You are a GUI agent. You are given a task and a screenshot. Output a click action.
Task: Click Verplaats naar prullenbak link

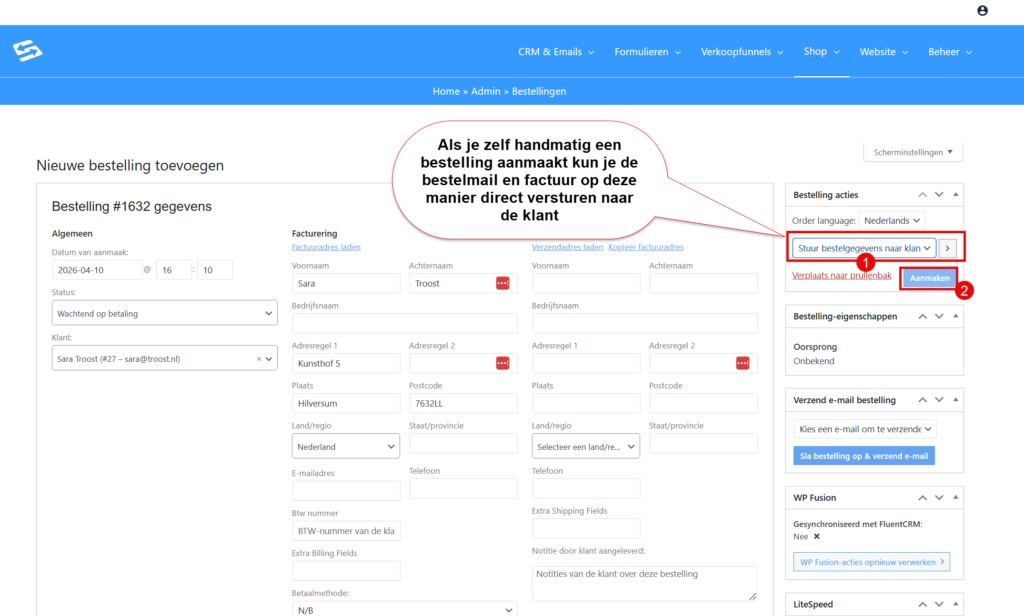click(841, 274)
